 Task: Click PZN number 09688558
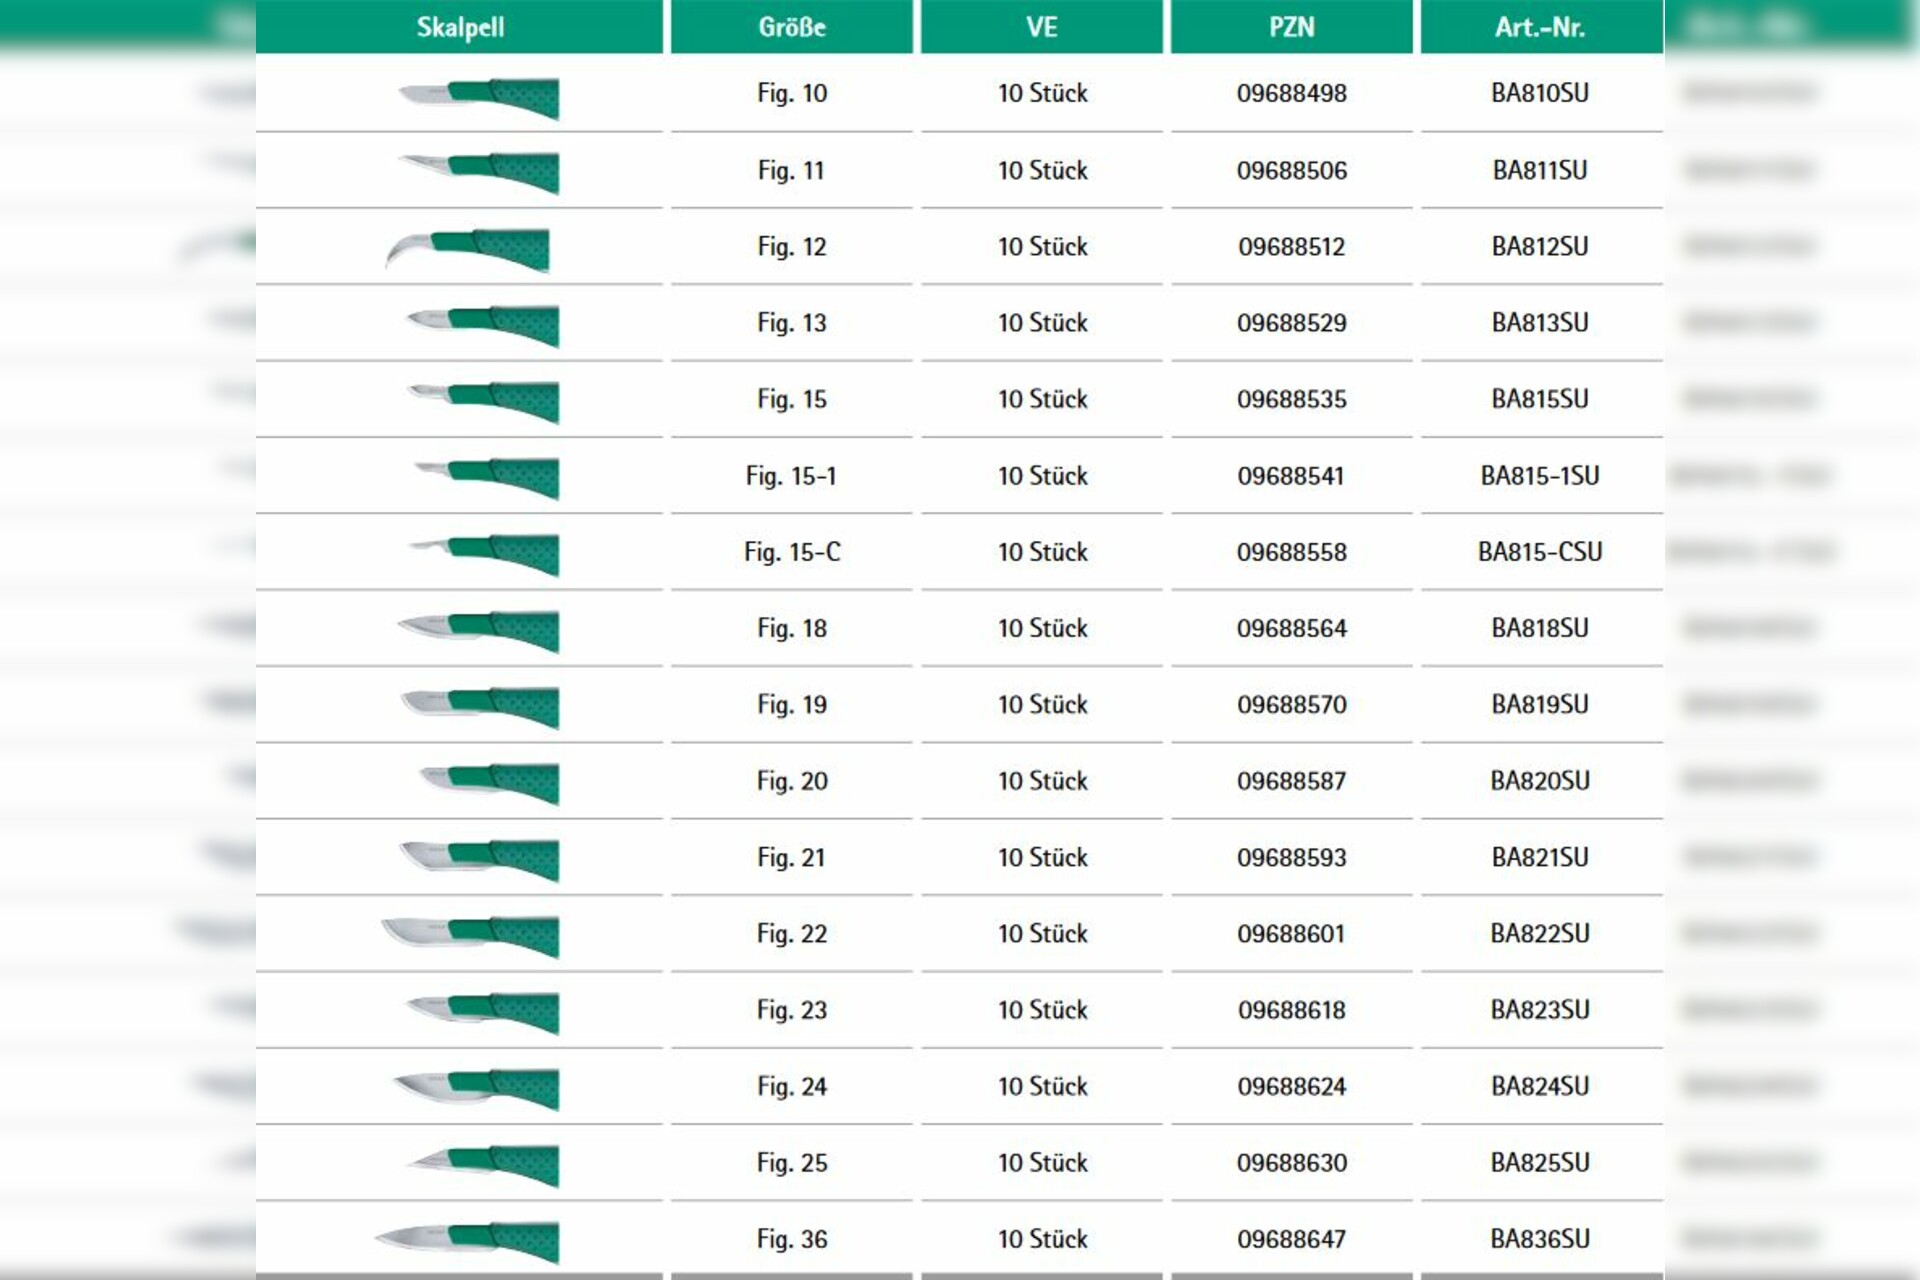pyautogui.click(x=1292, y=552)
